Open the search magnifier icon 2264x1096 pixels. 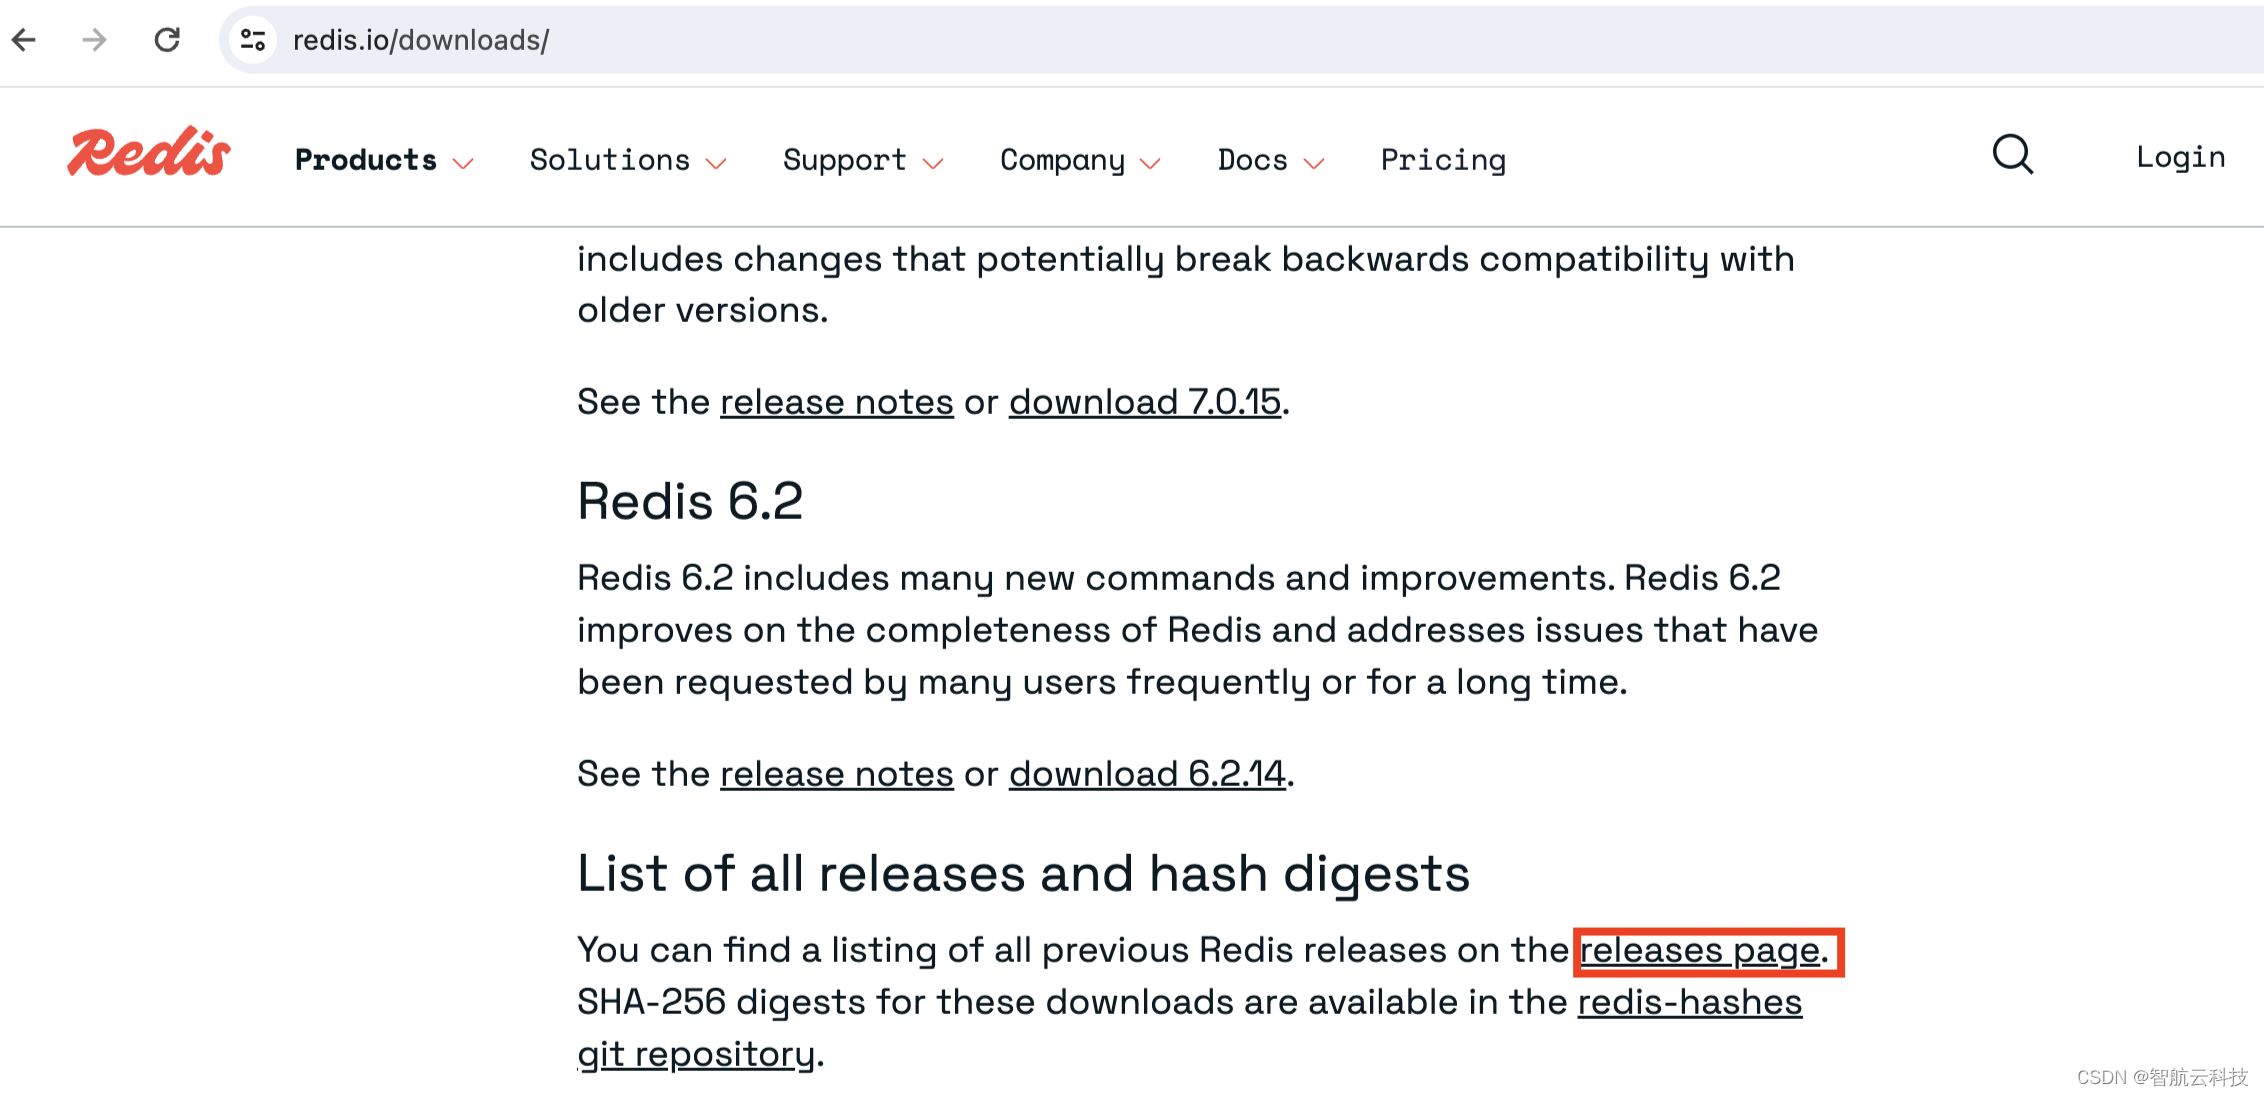[x=2013, y=155]
